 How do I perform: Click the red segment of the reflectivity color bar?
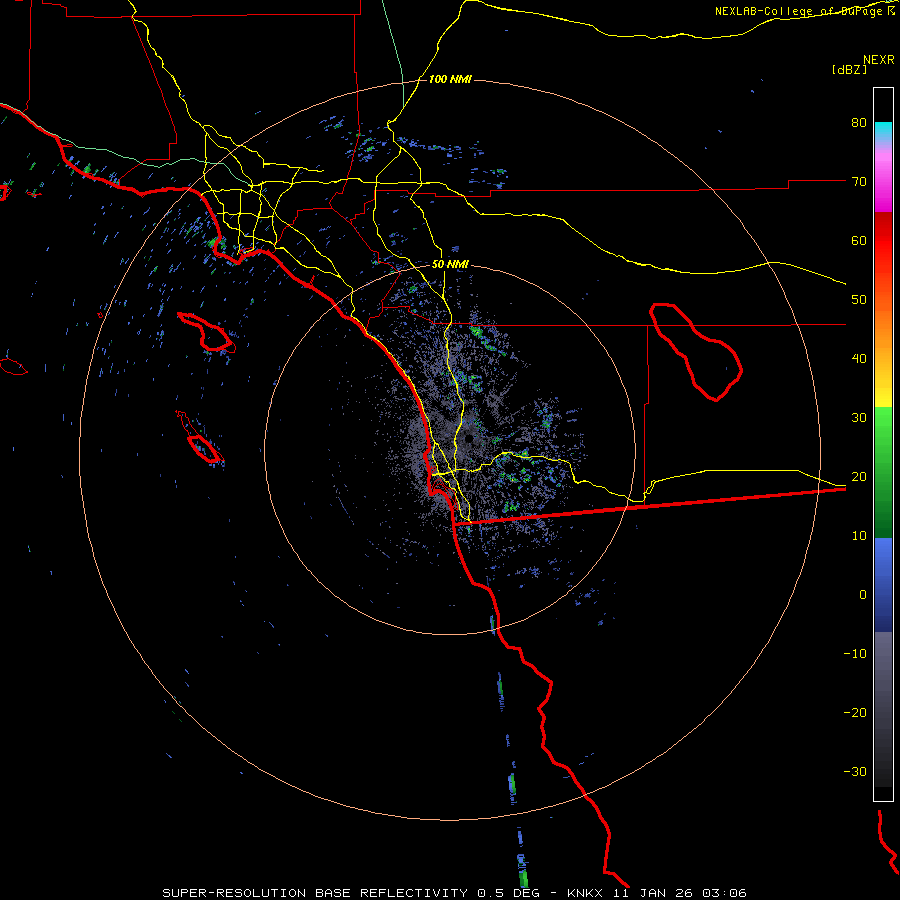click(883, 241)
